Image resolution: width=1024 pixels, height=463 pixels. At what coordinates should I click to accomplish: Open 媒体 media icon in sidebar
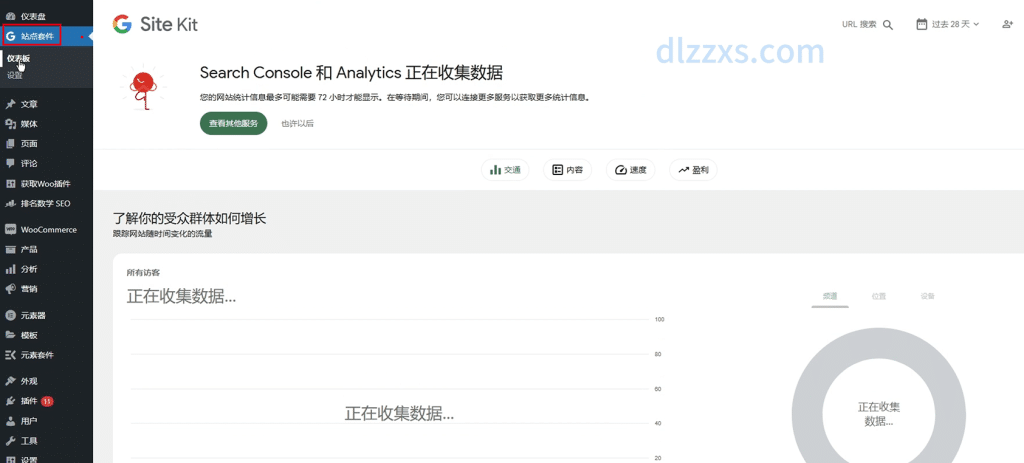tap(10, 124)
